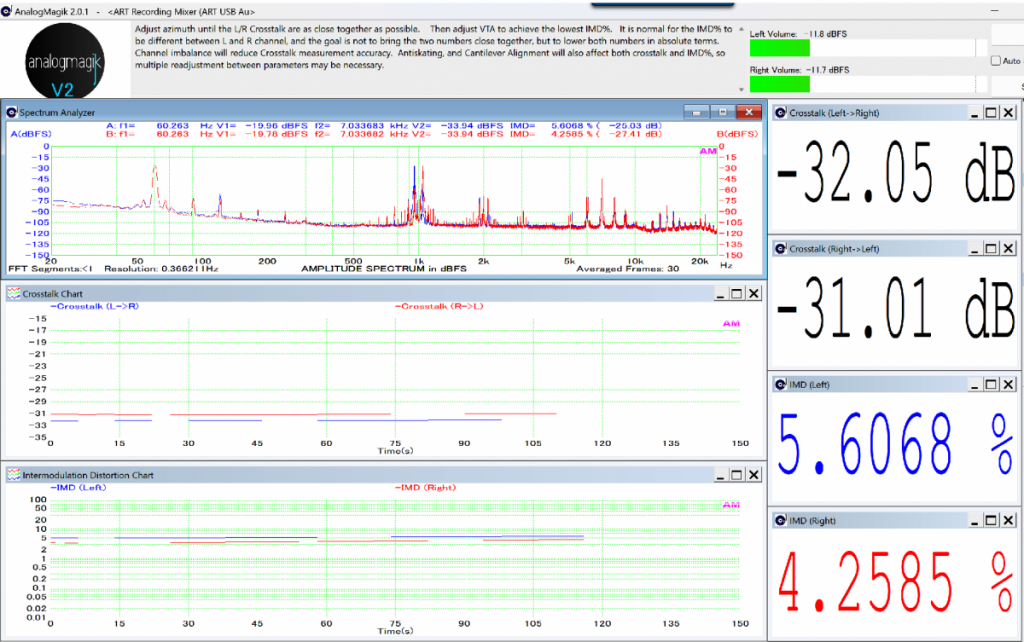The width and height of the screenshot is (1024, 642).
Task: Close the Crosstalk Chart panel
Action: pyautogui.click(x=754, y=294)
